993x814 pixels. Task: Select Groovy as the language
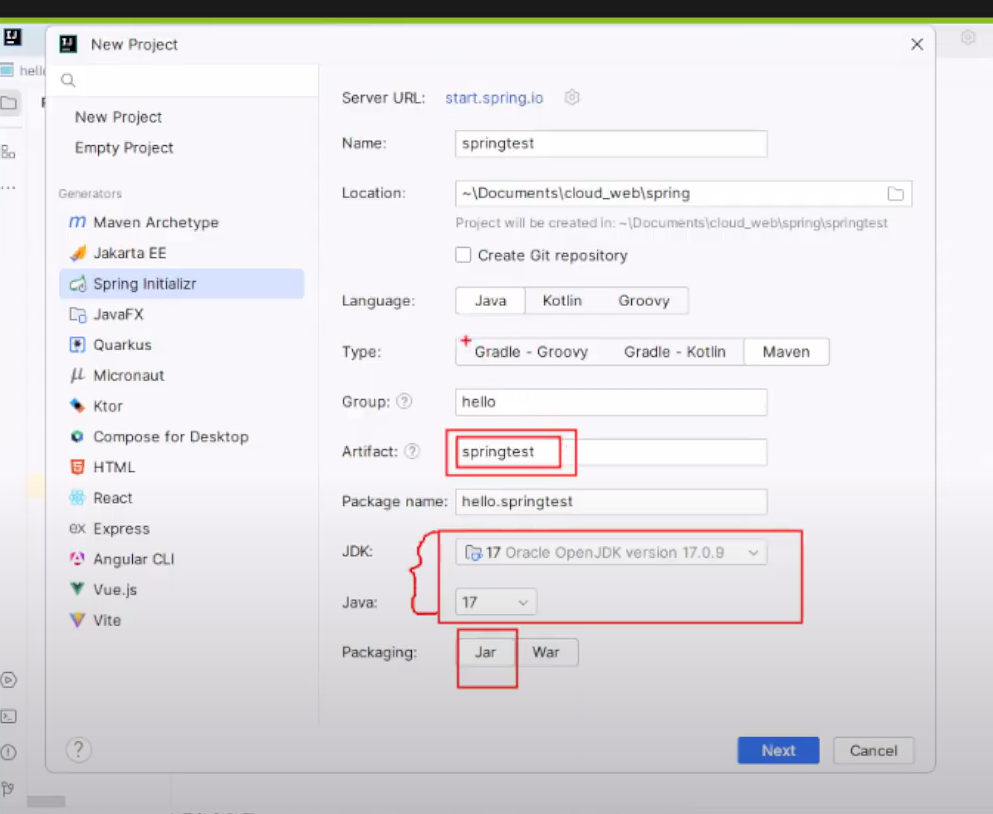tap(643, 301)
